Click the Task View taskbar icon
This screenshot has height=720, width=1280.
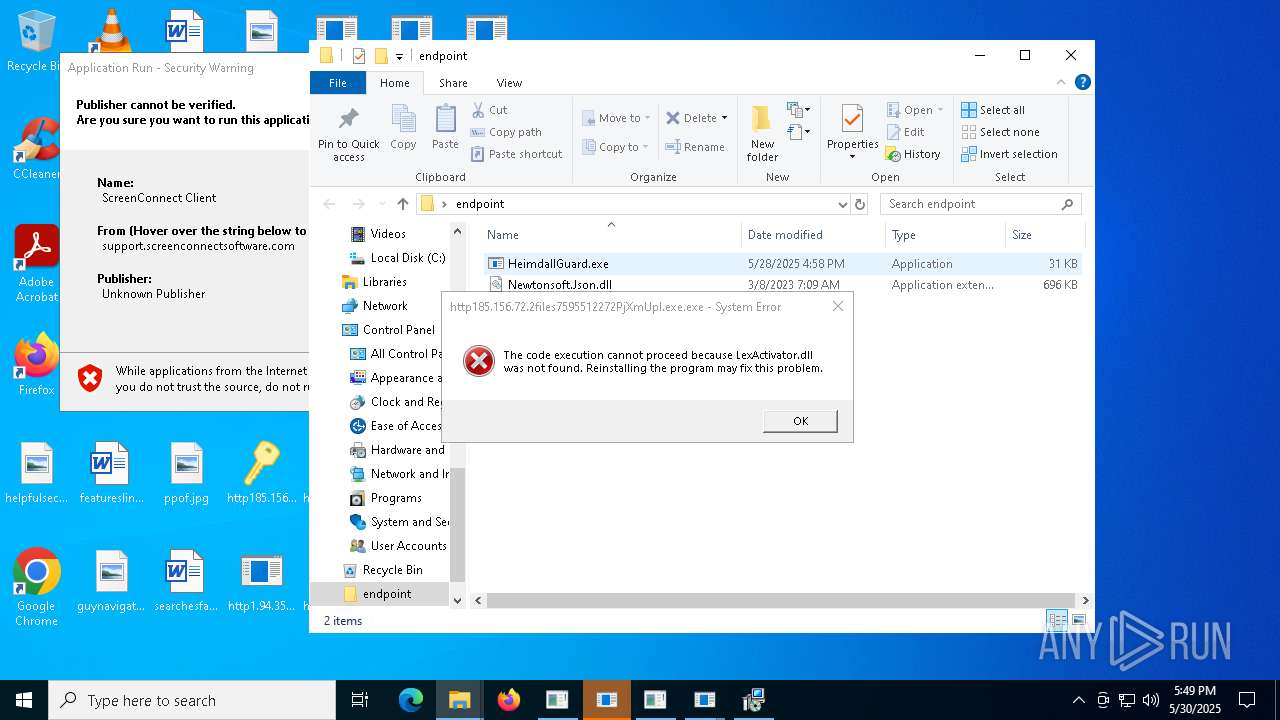[360, 700]
